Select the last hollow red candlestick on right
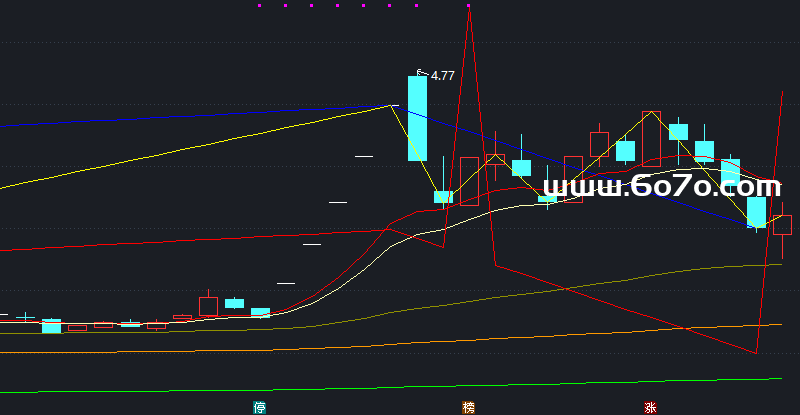The height and width of the screenshot is (415, 800). click(x=782, y=225)
